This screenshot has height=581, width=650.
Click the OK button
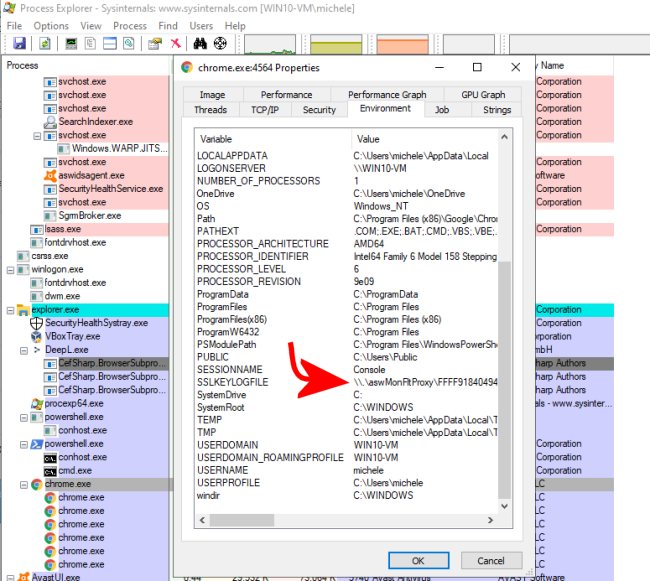click(418, 561)
